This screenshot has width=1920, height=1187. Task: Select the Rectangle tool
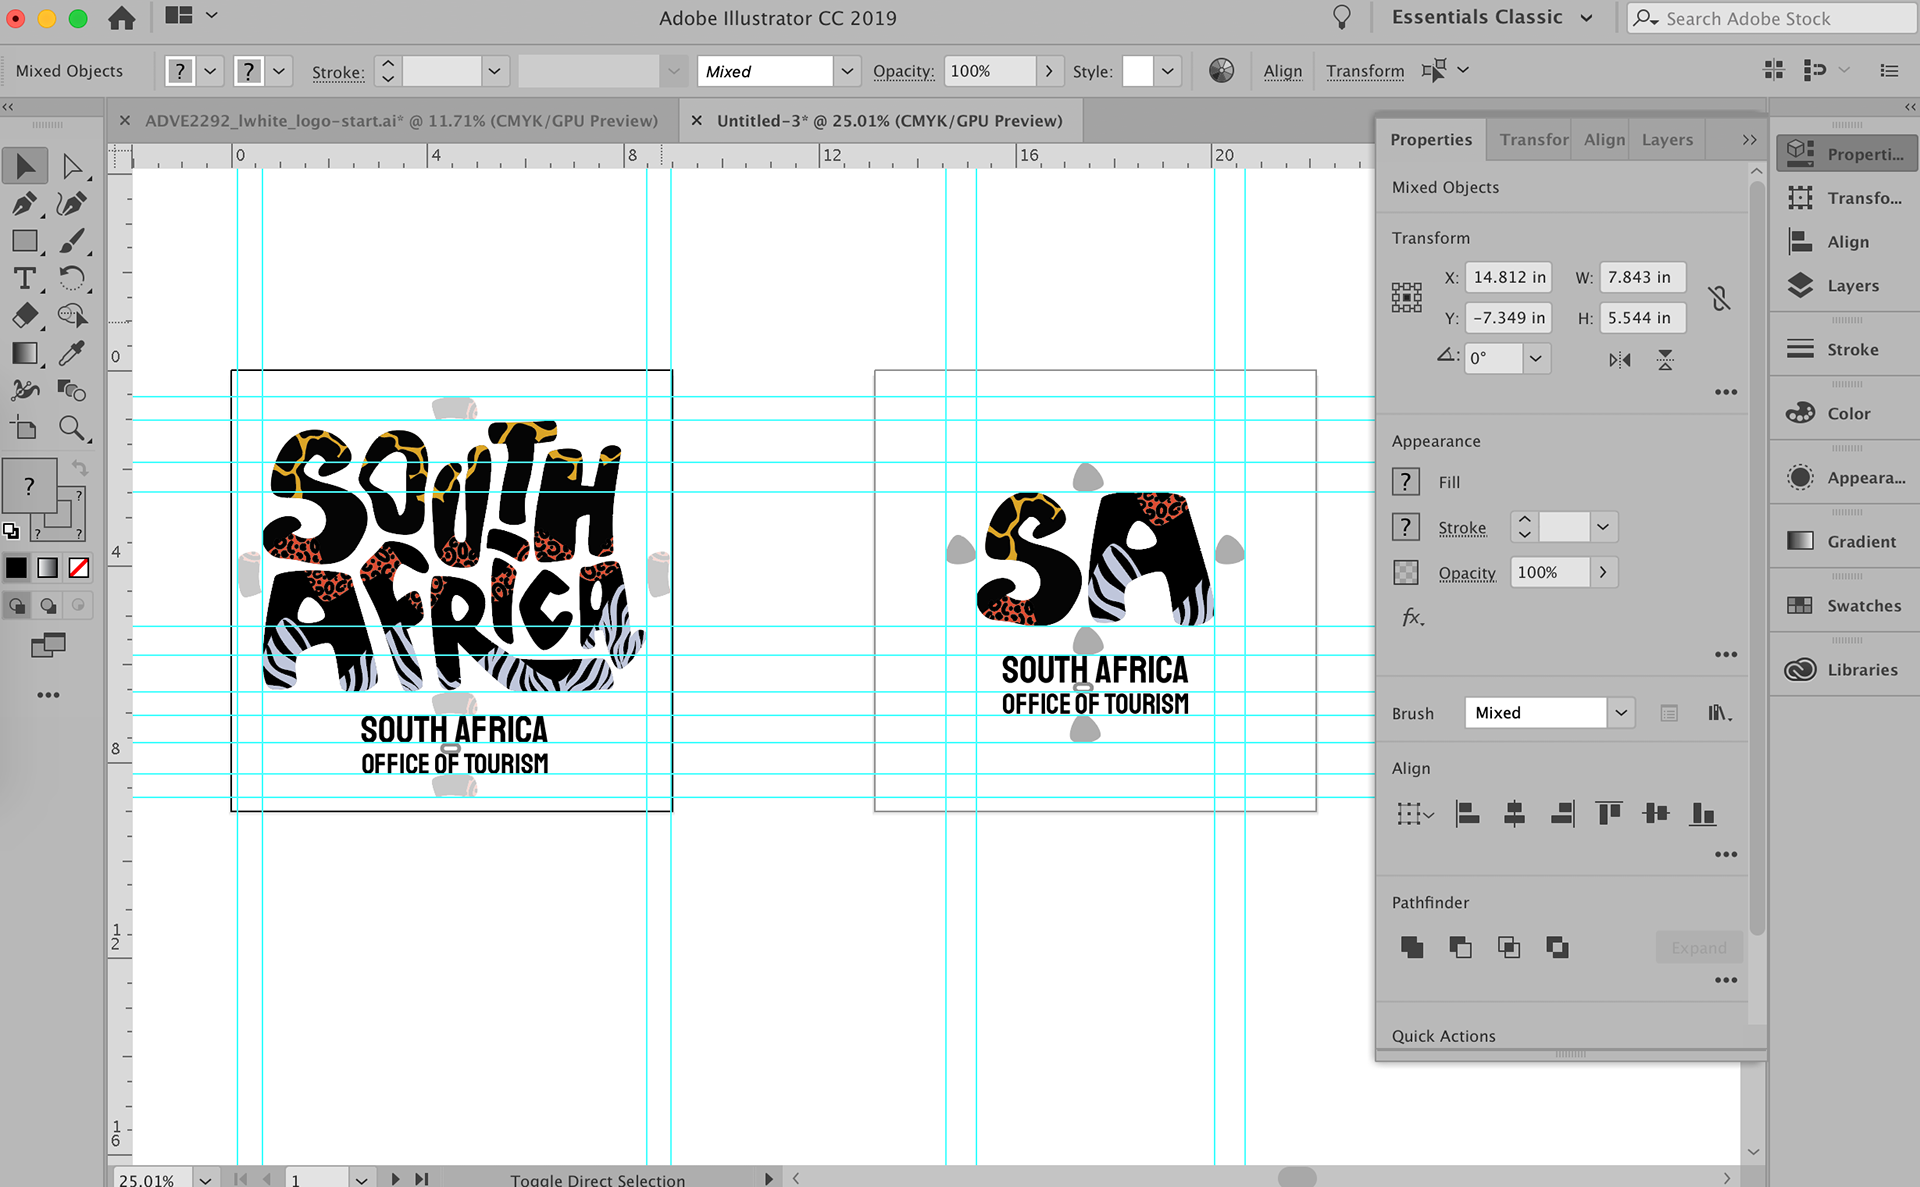coord(26,241)
